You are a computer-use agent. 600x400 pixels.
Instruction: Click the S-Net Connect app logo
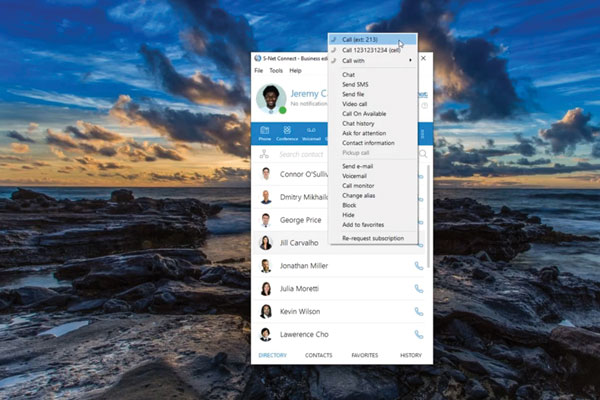point(258,58)
